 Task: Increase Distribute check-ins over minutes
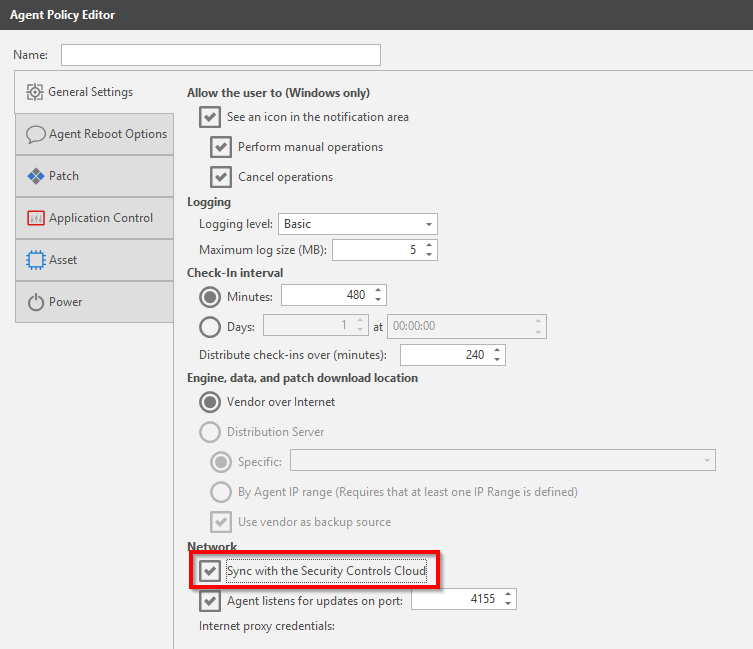click(x=497, y=350)
